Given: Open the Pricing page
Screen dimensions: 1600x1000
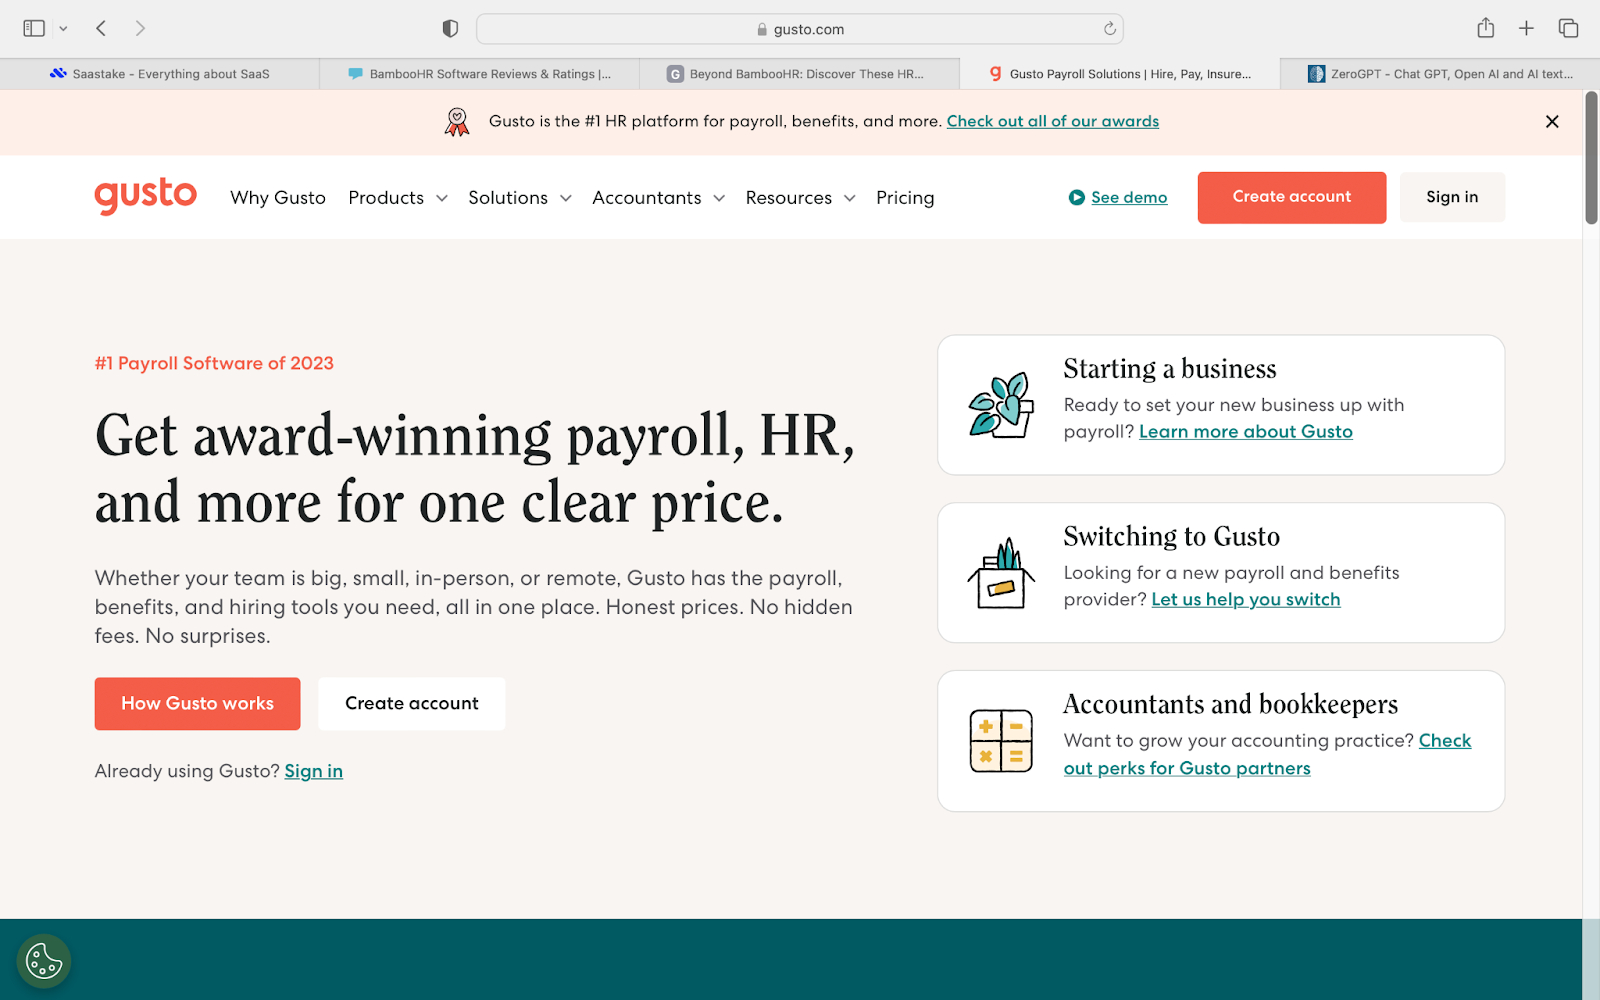Looking at the screenshot, I should [x=905, y=198].
